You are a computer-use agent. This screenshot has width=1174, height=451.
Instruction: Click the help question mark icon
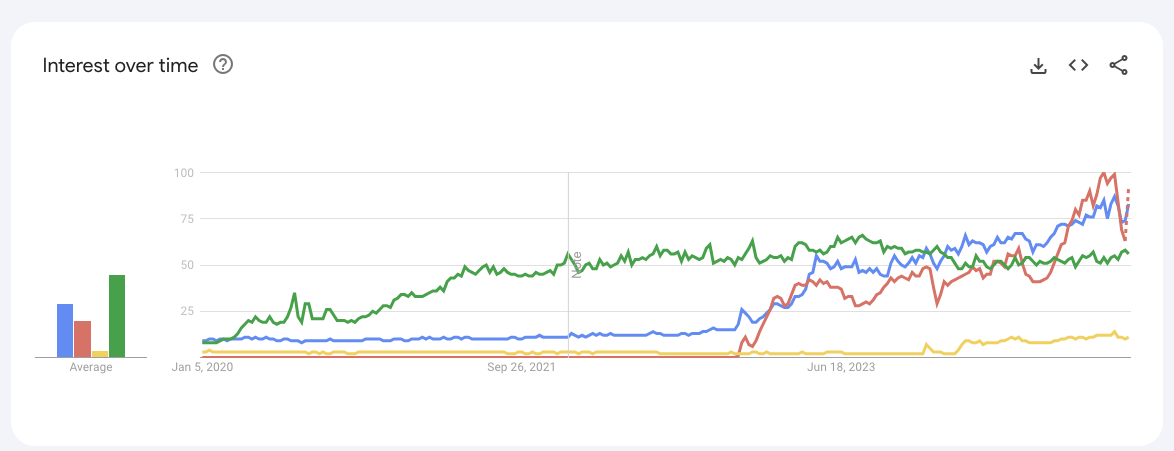click(x=223, y=65)
